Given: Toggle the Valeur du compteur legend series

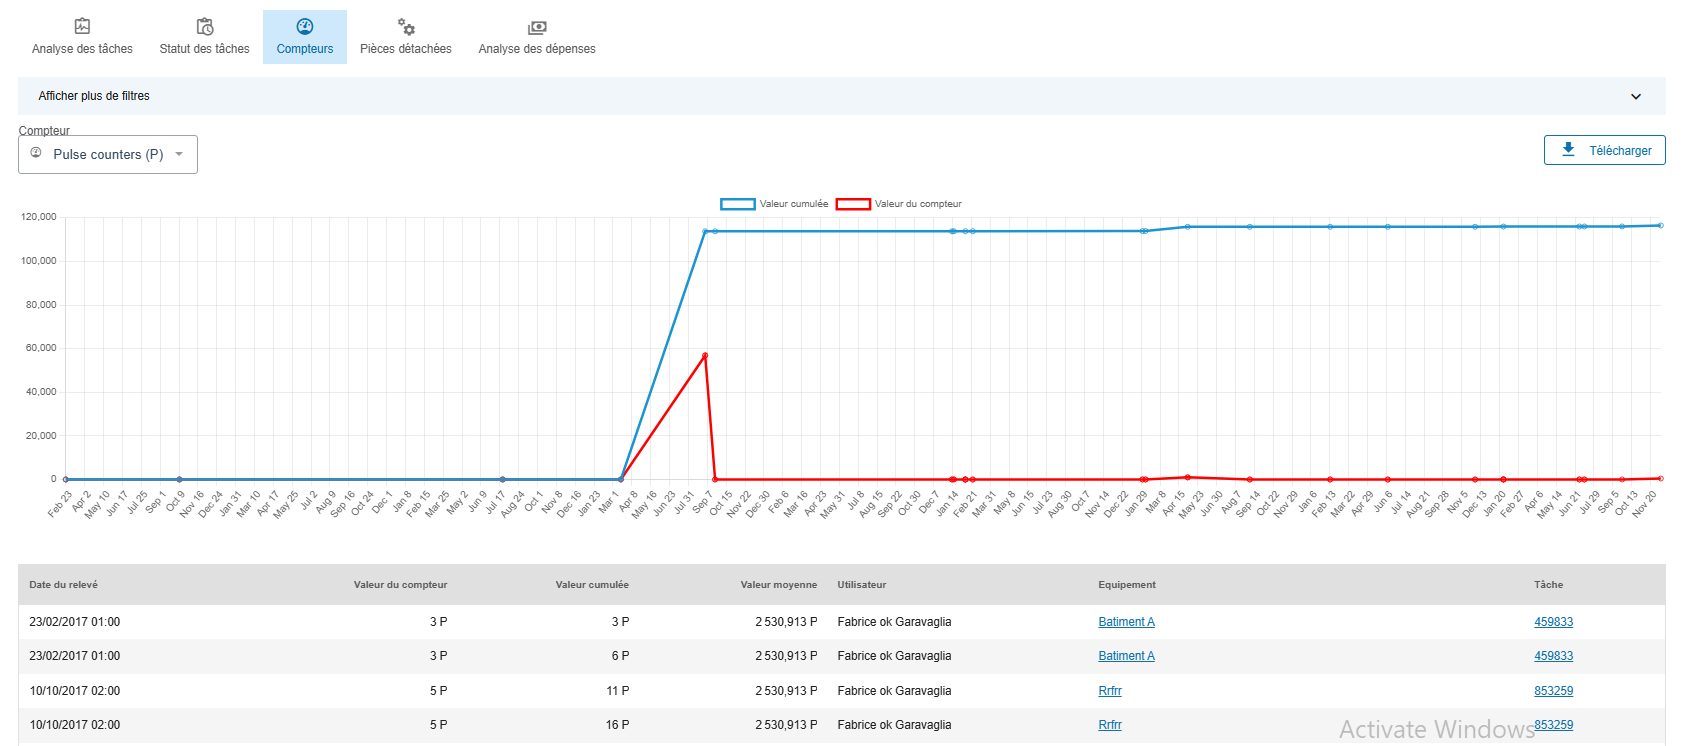Looking at the screenshot, I should coord(853,204).
